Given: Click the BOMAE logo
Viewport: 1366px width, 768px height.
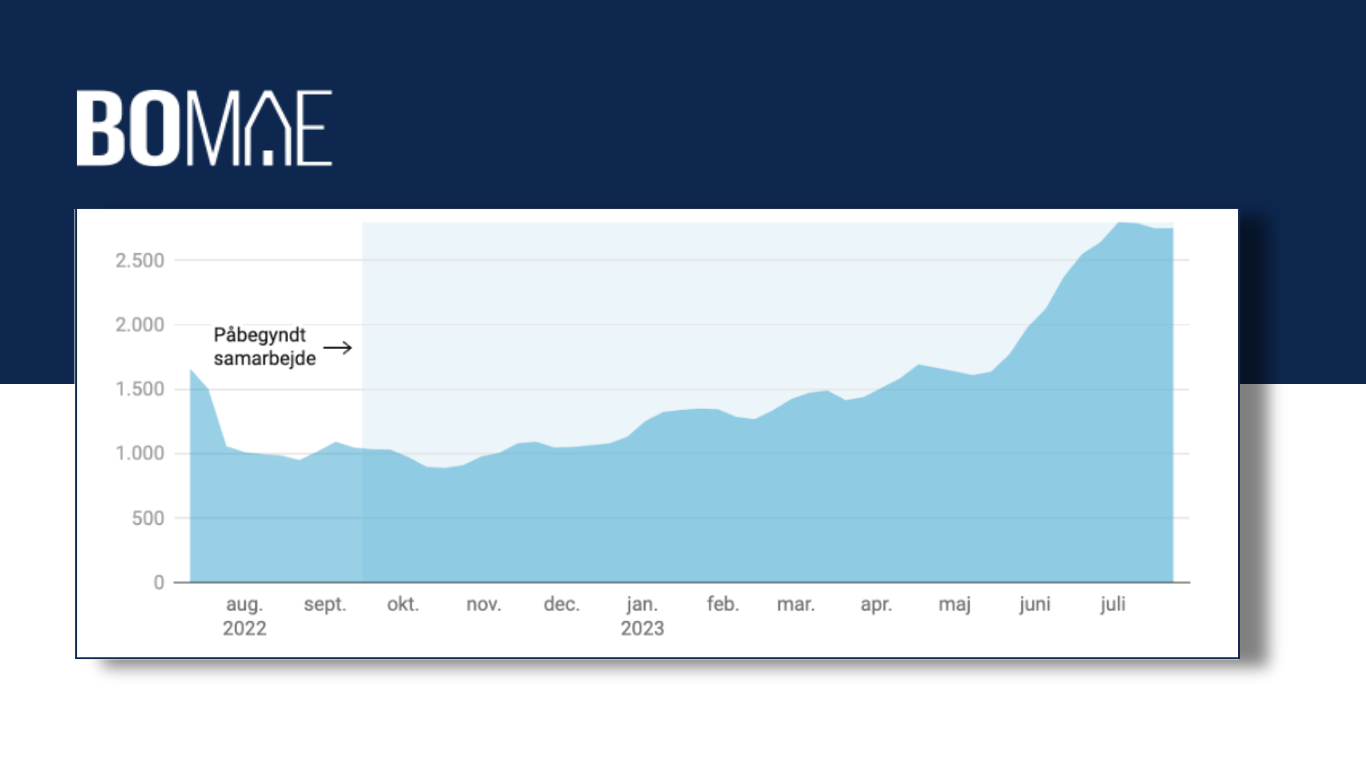Looking at the screenshot, I should click(x=204, y=128).
